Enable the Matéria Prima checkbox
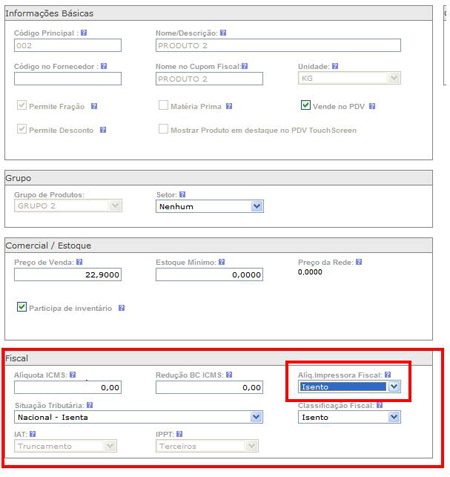This screenshot has height=477, width=450. 163,105
